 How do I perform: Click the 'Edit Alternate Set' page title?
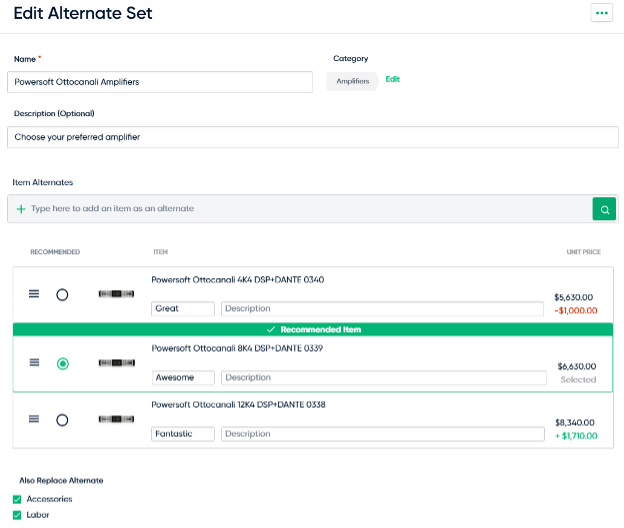[83, 13]
